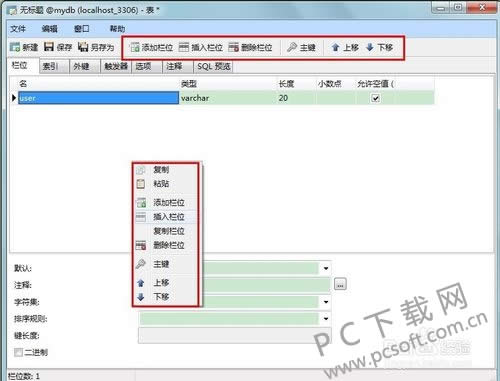This screenshot has height=381, width=500.
Task: Click the 键长度 input field
Action: pos(235,335)
